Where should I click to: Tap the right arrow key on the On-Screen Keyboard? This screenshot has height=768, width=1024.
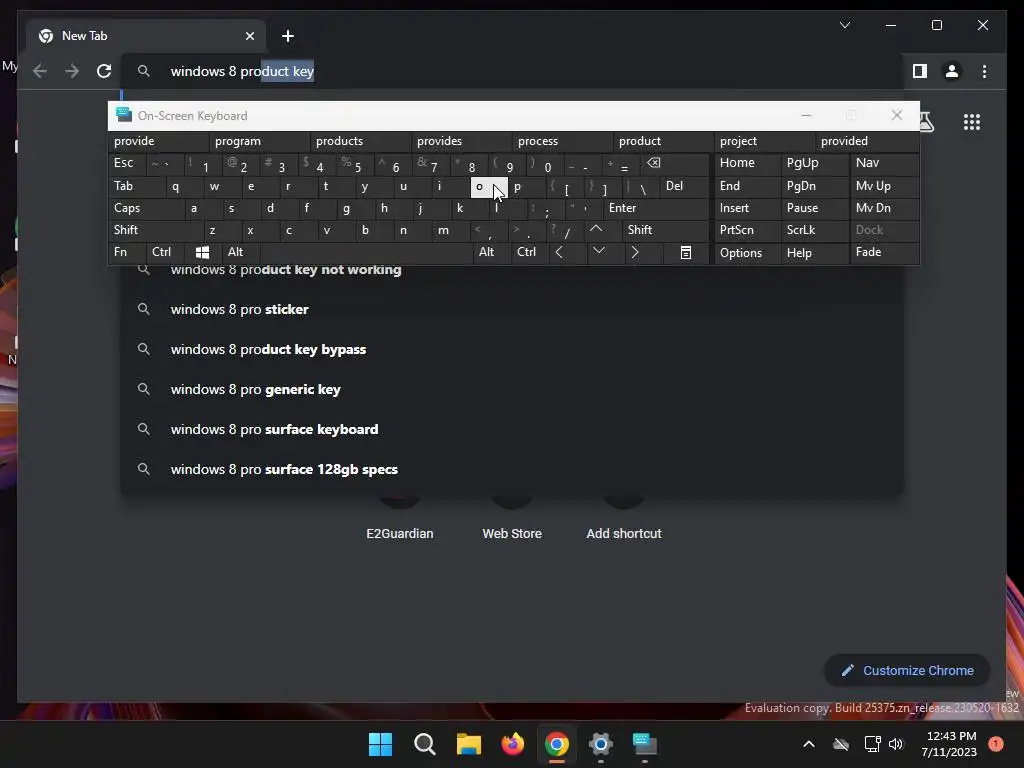pyautogui.click(x=634, y=252)
